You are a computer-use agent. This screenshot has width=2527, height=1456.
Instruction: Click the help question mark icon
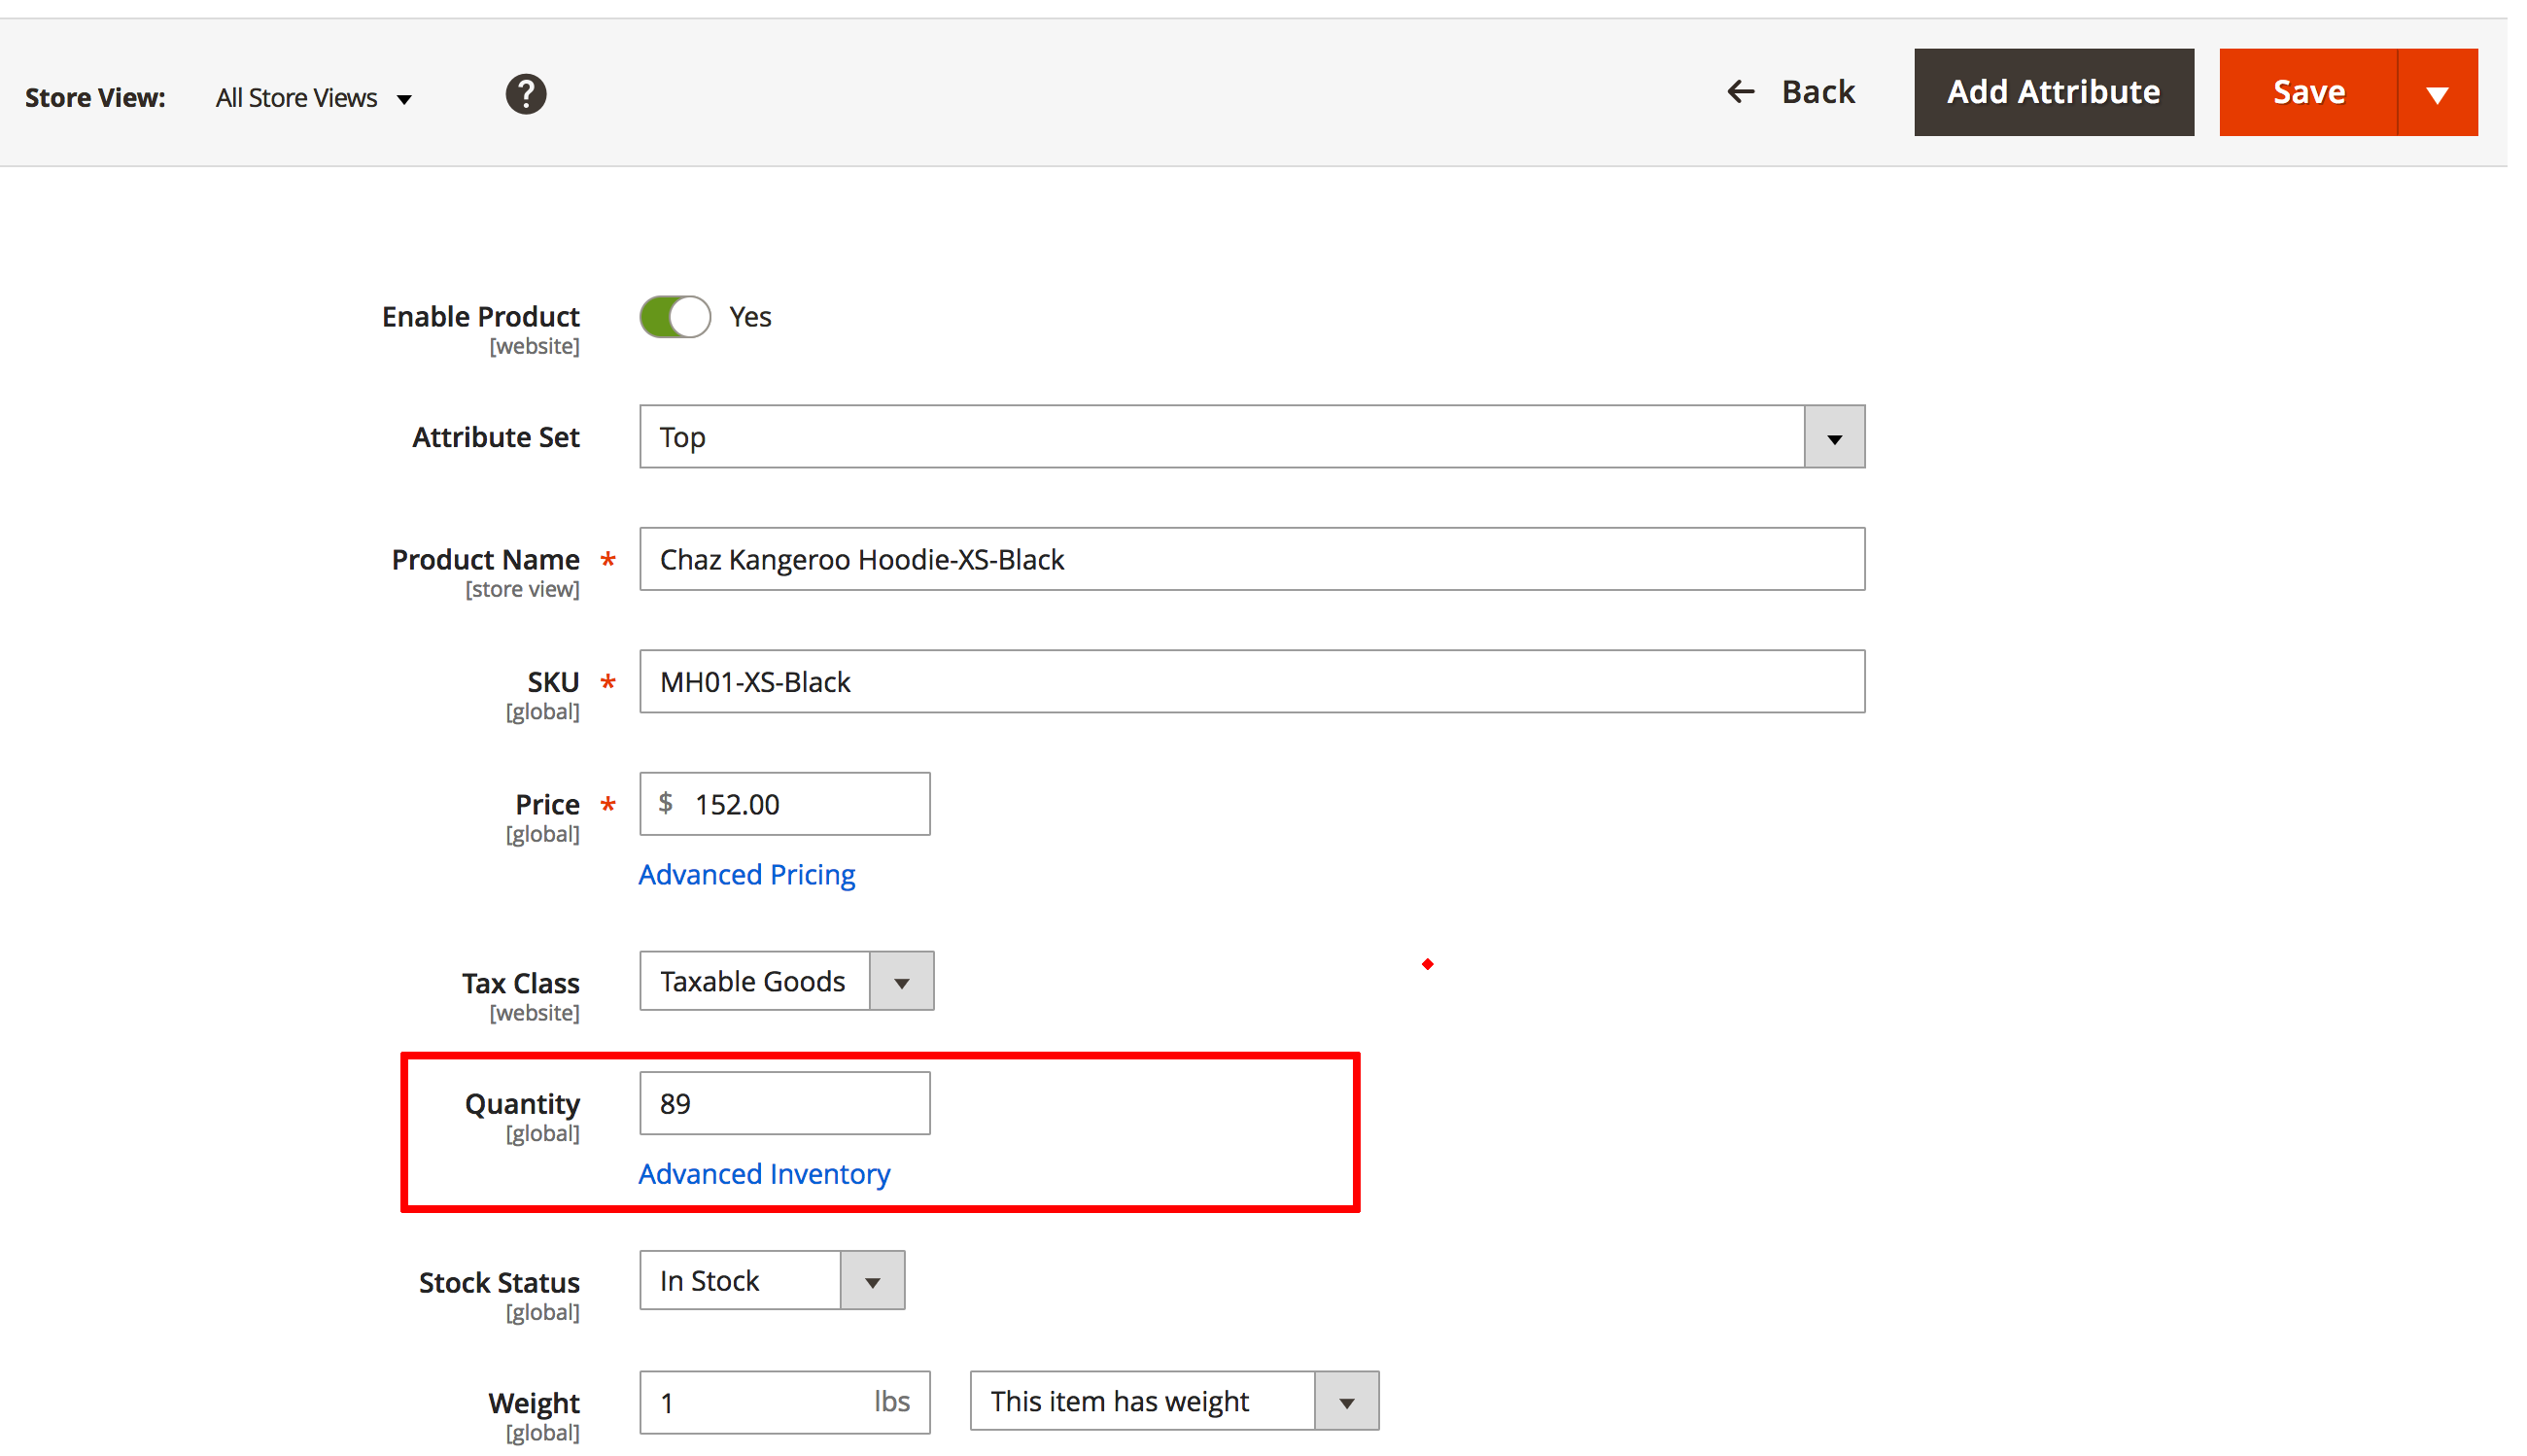pos(525,94)
